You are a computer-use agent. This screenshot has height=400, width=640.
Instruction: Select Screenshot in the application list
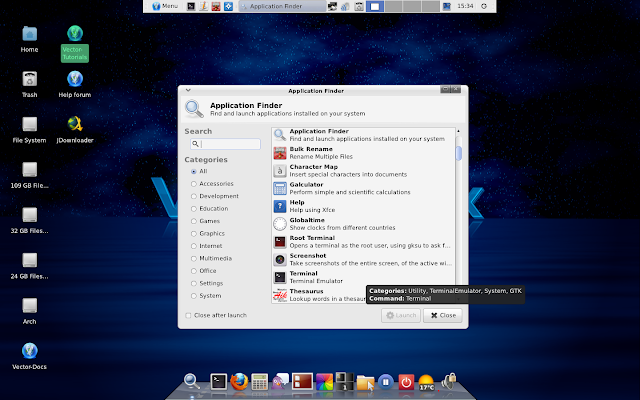pos(363,260)
